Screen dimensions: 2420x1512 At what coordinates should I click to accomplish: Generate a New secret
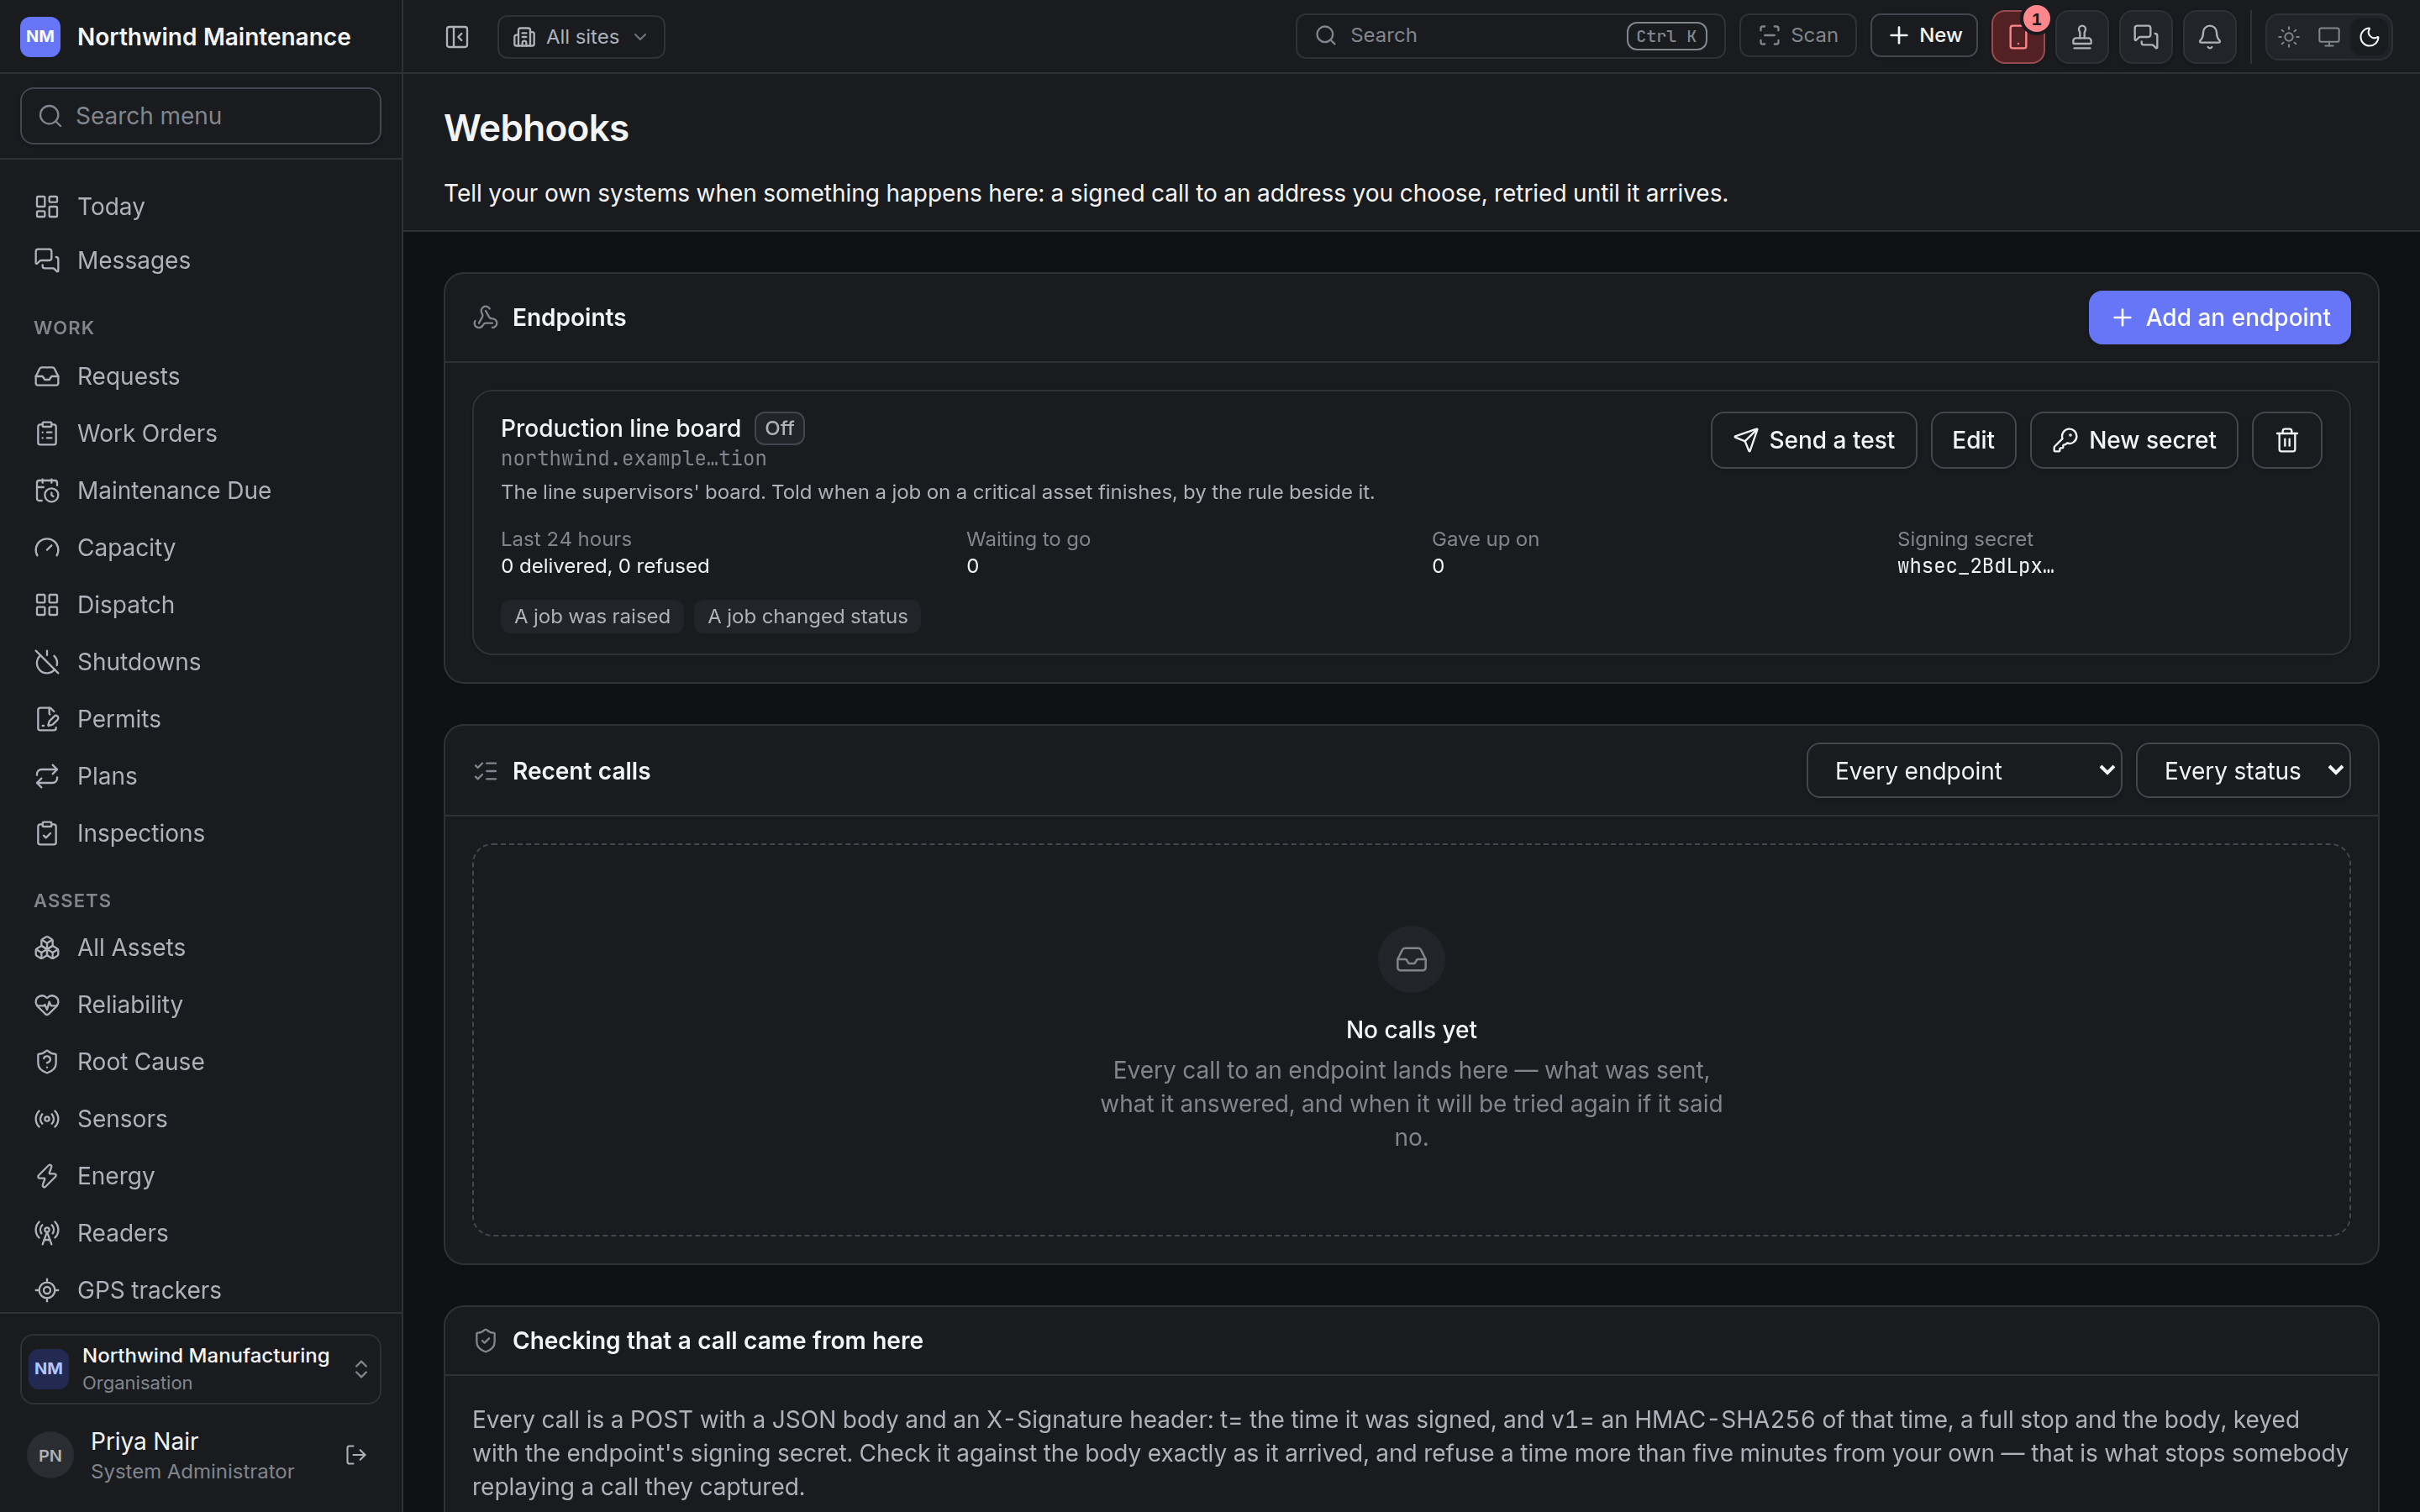pyautogui.click(x=2133, y=440)
